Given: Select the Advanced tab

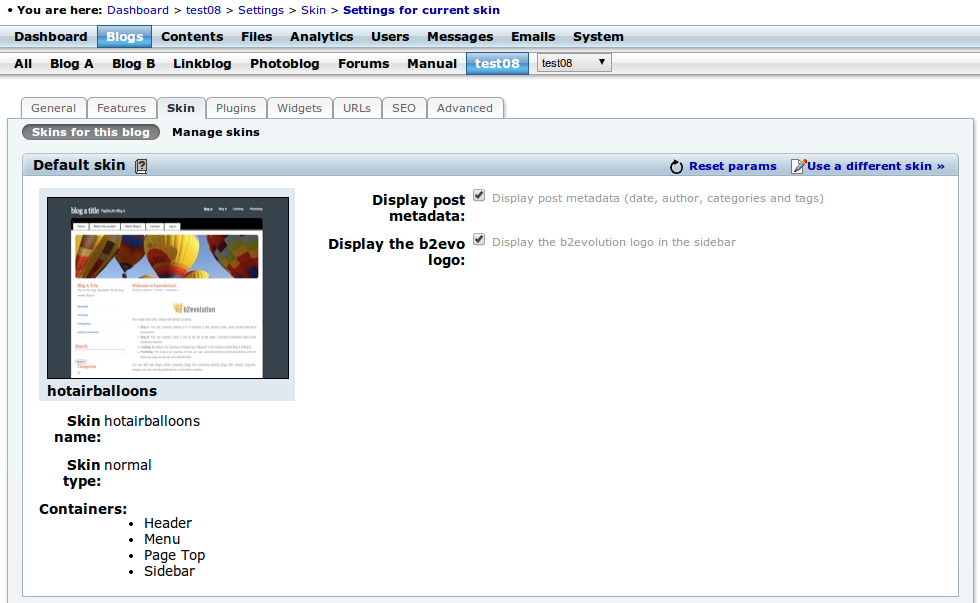Looking at the screenshot, I should 464,108.
